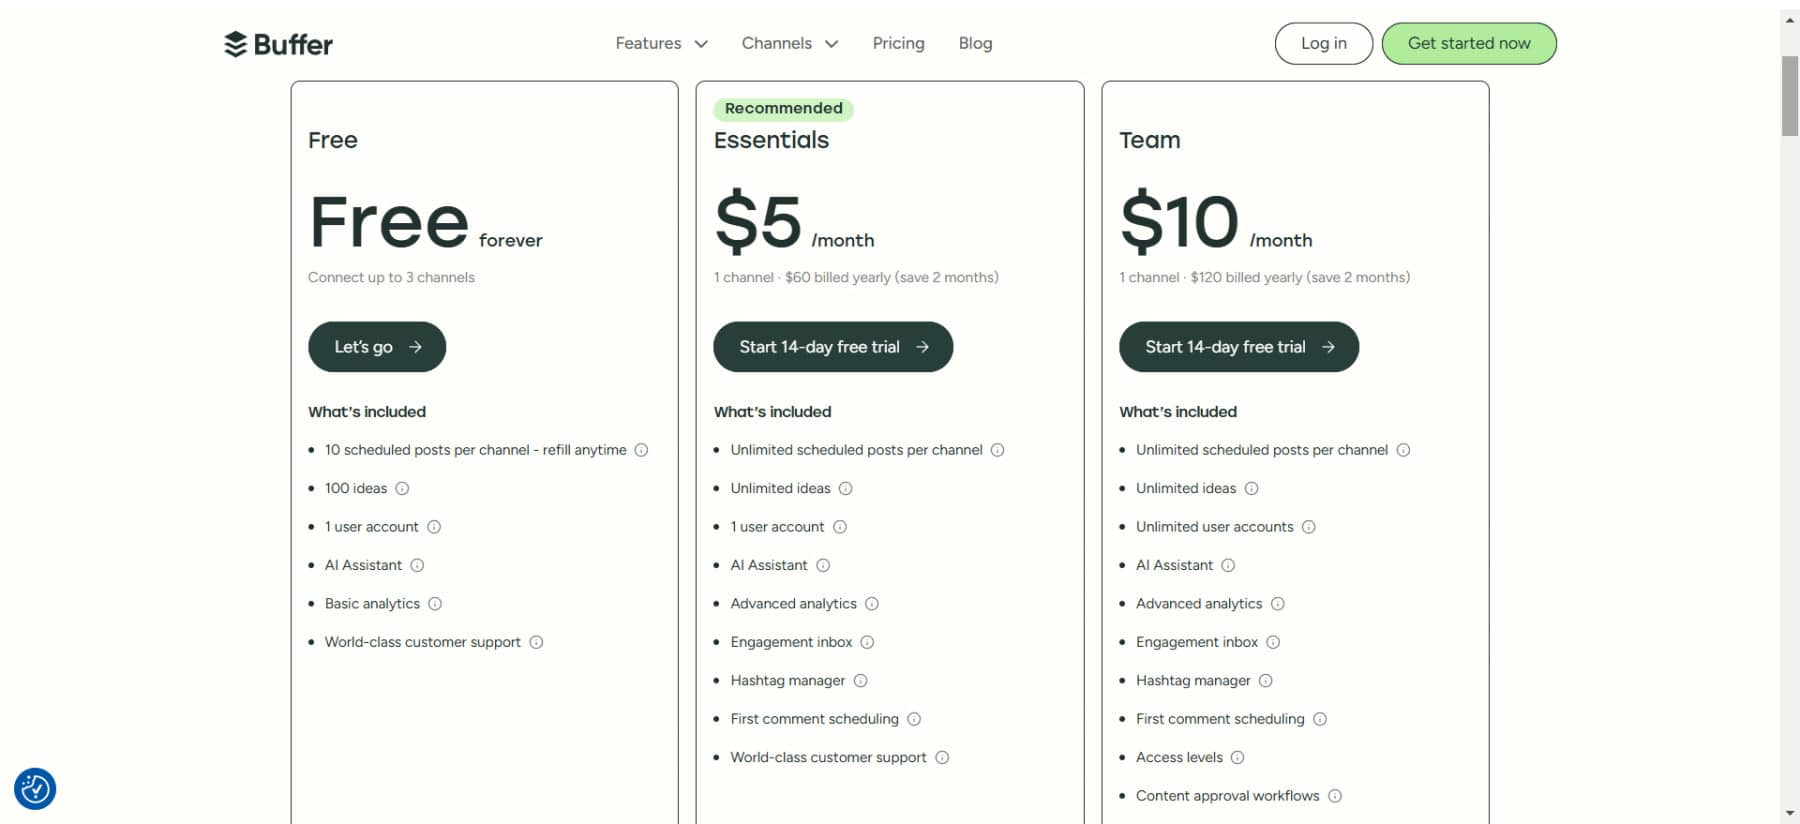Click '$60 billed yearly' text

point(837,278)
